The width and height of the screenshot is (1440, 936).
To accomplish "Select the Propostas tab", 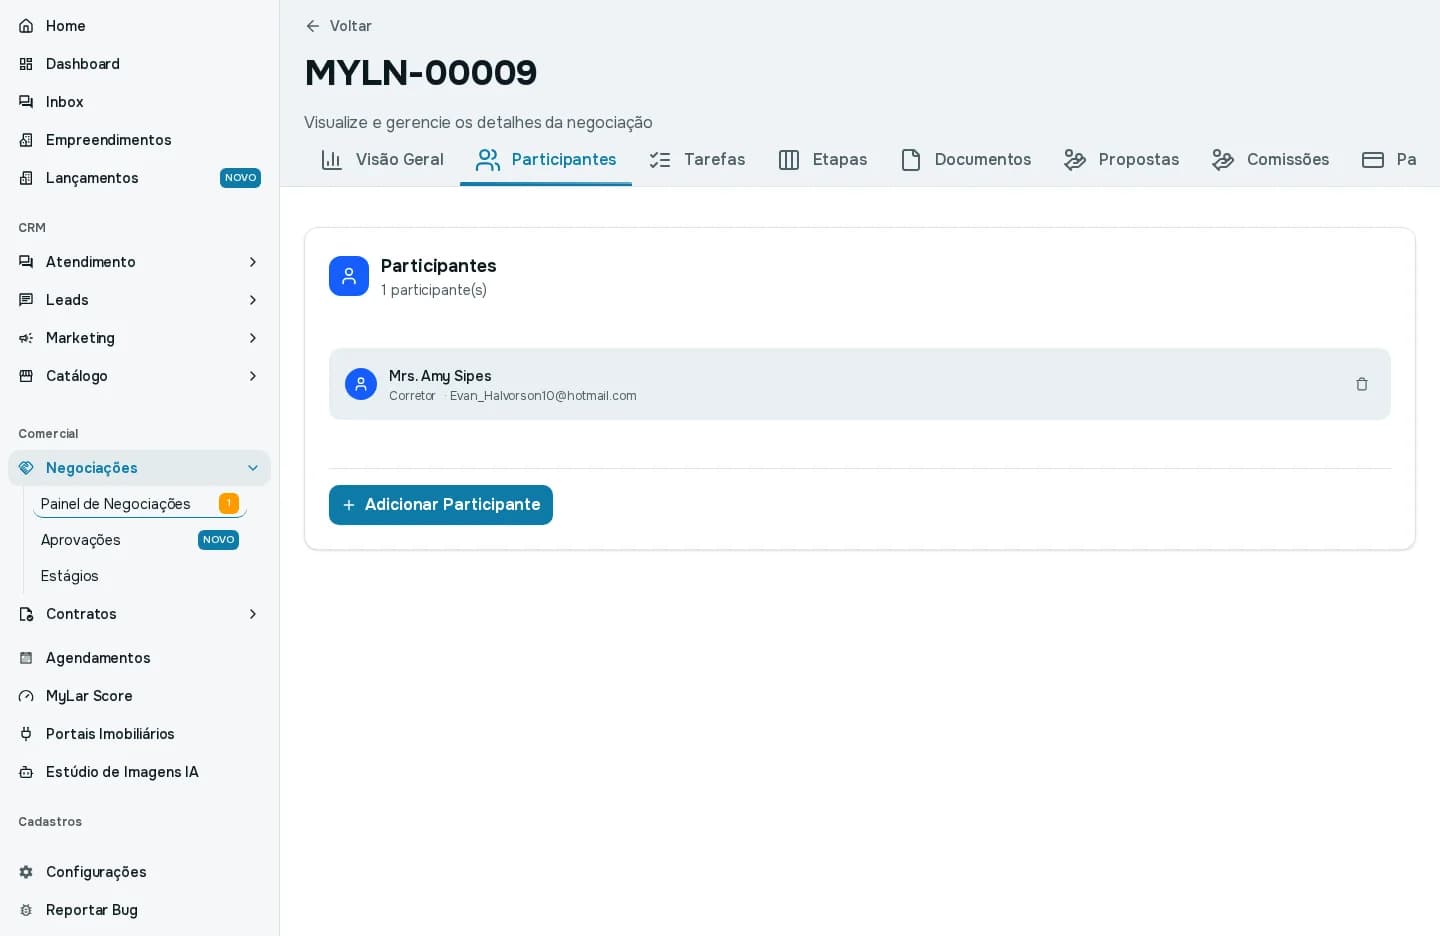I will (x=1122, y=160).
